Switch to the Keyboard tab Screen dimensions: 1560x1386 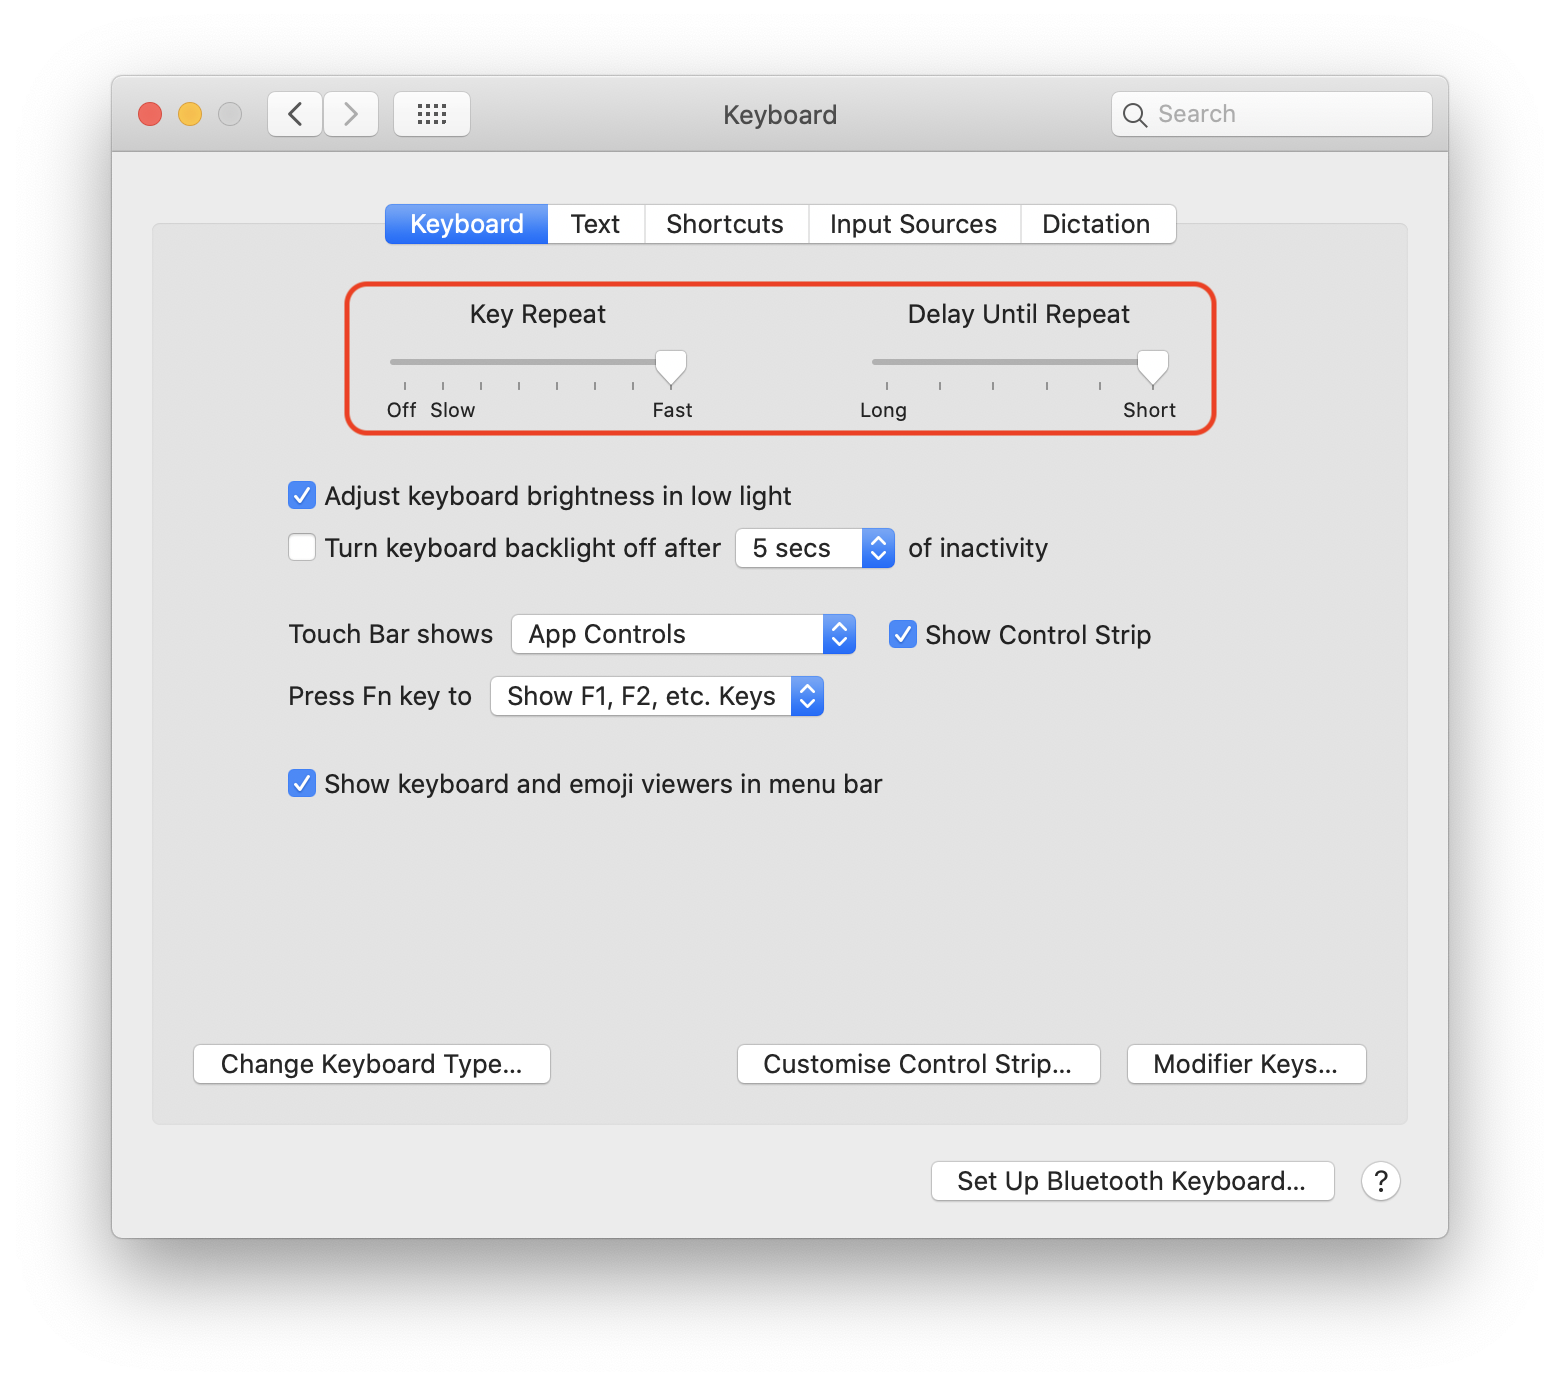coord(467,224)
